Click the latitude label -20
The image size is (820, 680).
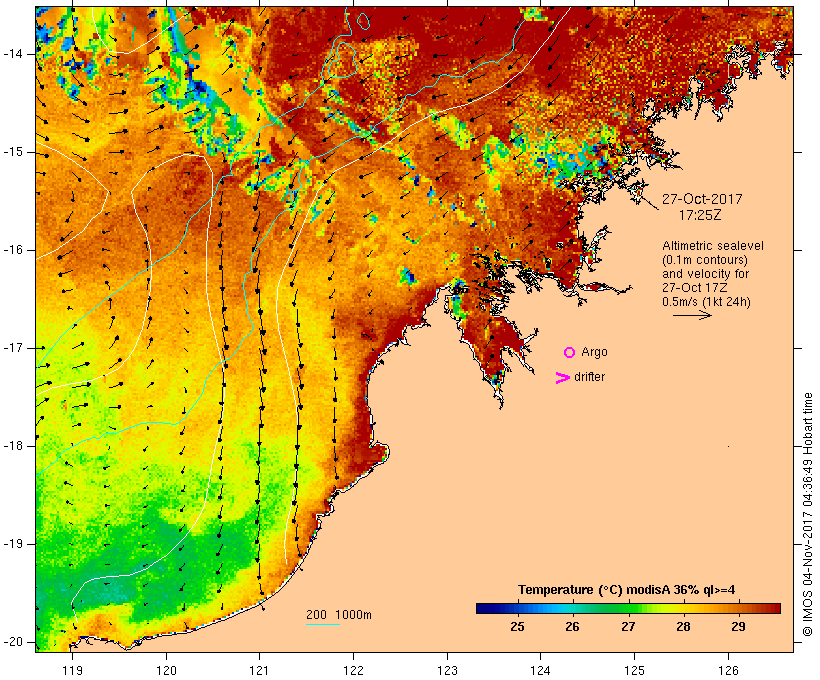tap(13, 642)
